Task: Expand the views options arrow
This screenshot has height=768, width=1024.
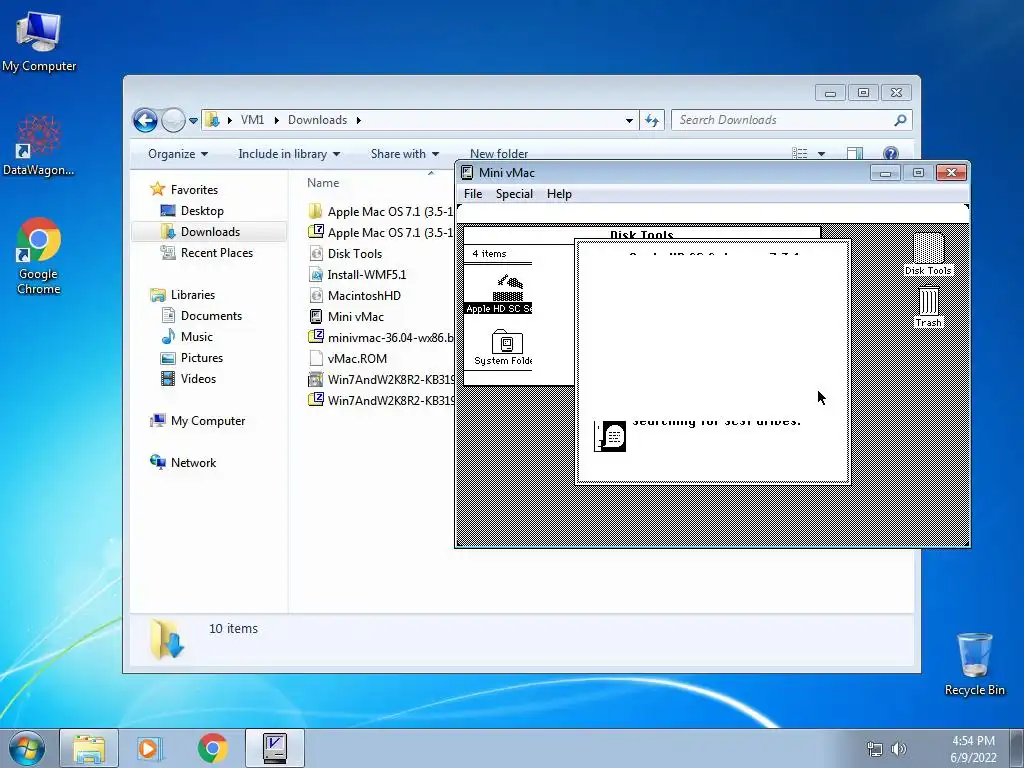Action: [x=822, y=154]
